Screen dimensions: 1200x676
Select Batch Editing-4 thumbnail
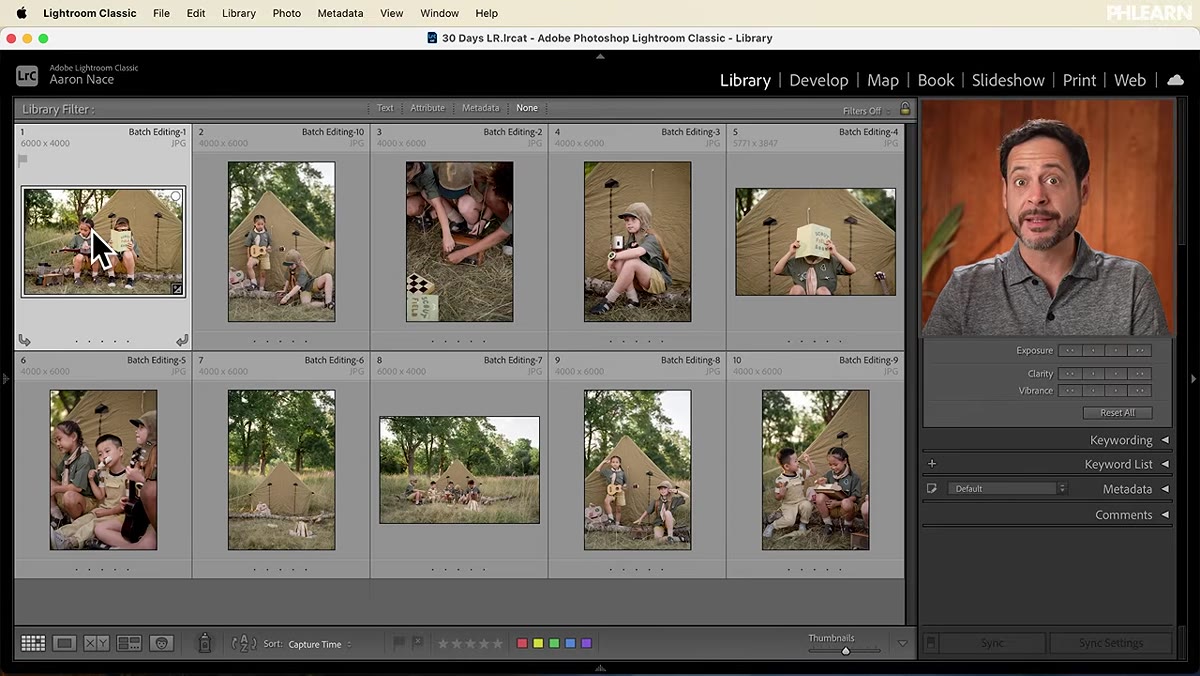point(815,242)
